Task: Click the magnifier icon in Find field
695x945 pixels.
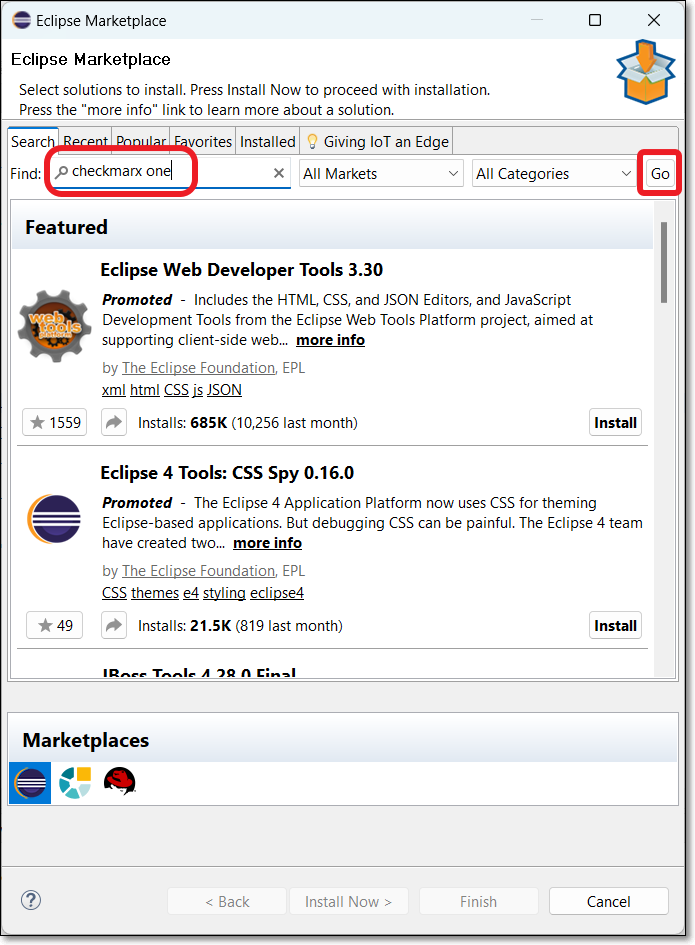Action: tap(61, 172)
